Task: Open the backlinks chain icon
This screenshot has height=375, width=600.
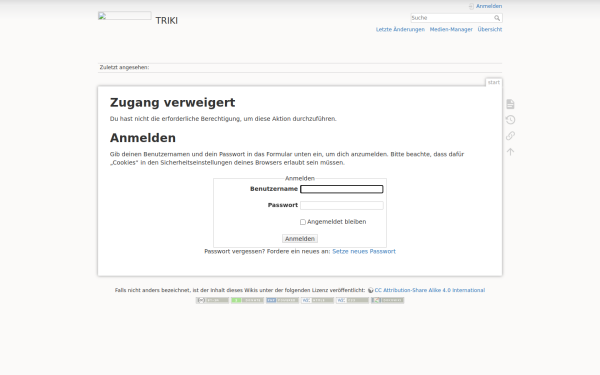Action: tap(510, 136)
